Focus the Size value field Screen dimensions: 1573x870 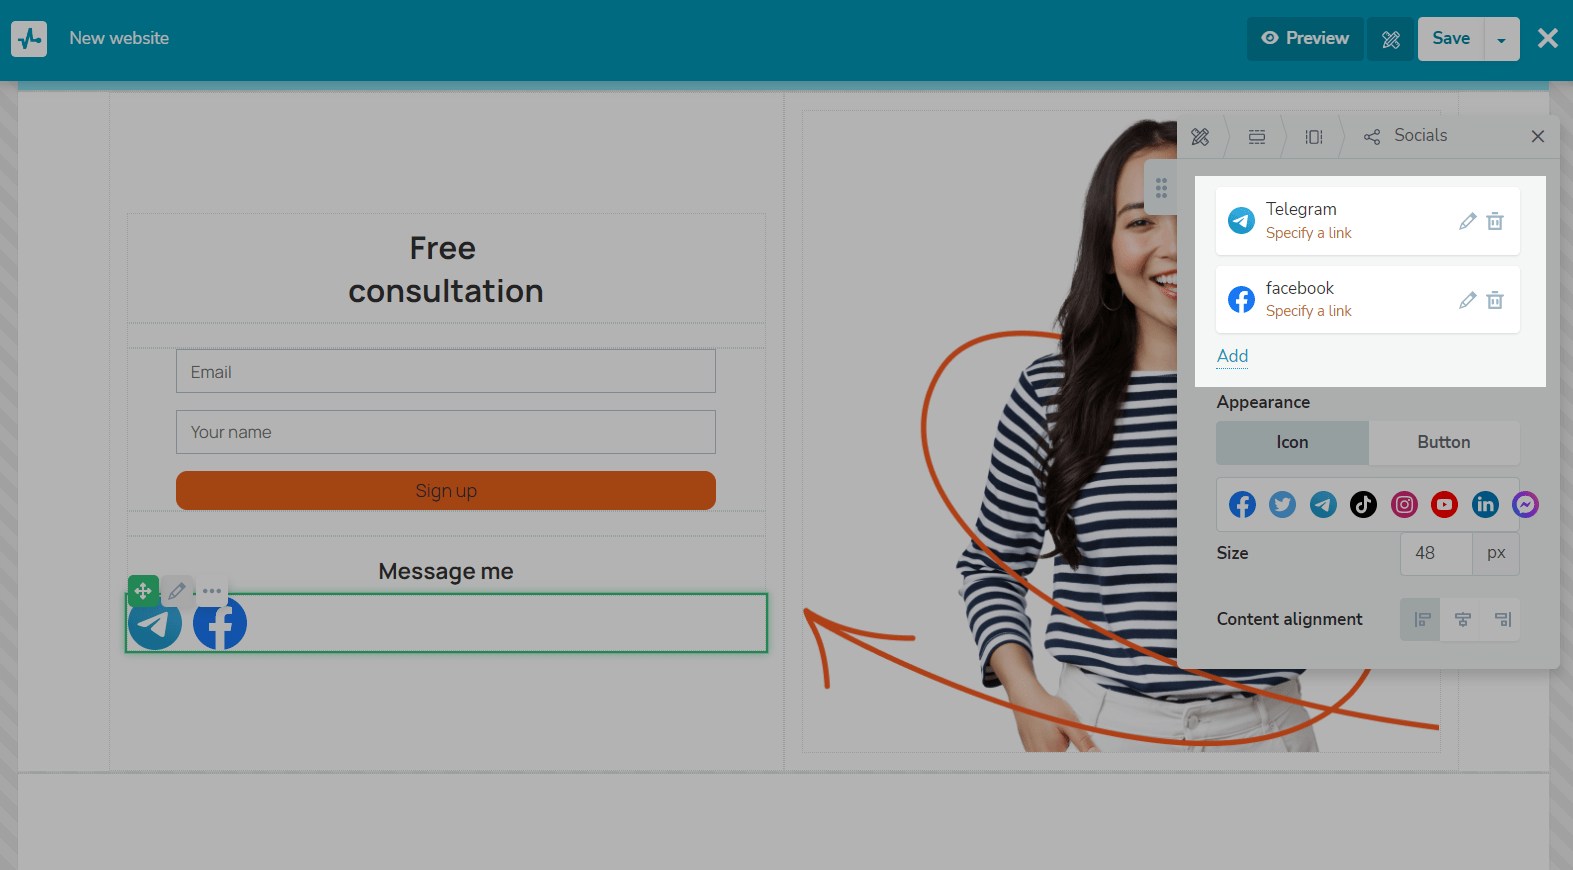[1436, 553]
